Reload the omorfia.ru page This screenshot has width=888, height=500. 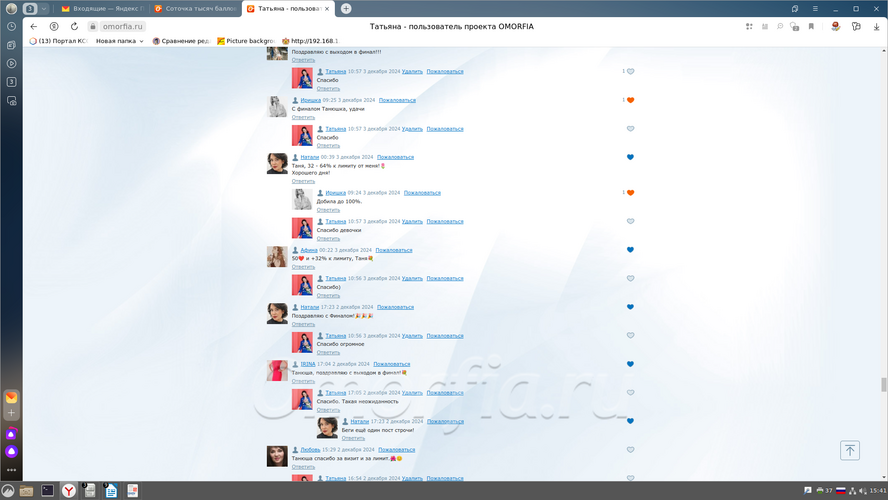coord(74,27)
